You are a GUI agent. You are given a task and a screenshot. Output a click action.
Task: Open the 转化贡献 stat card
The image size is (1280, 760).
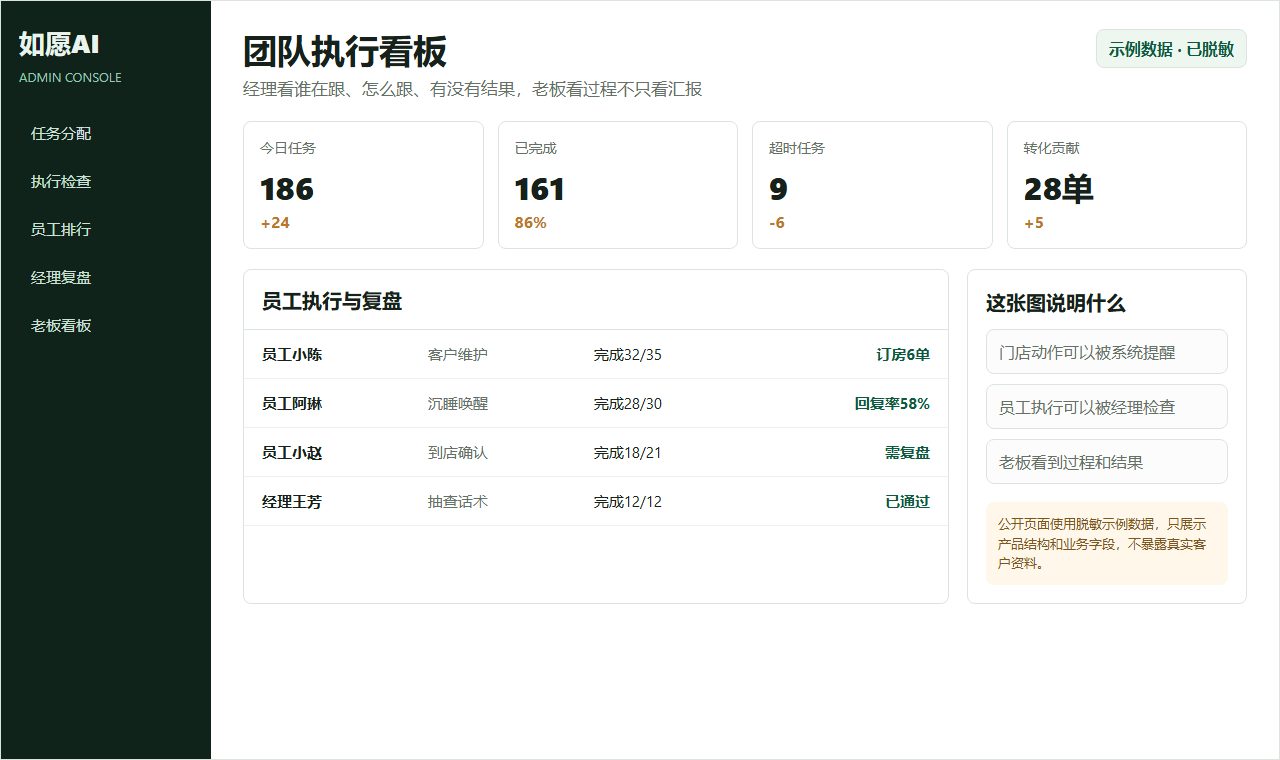point(1127,185)
